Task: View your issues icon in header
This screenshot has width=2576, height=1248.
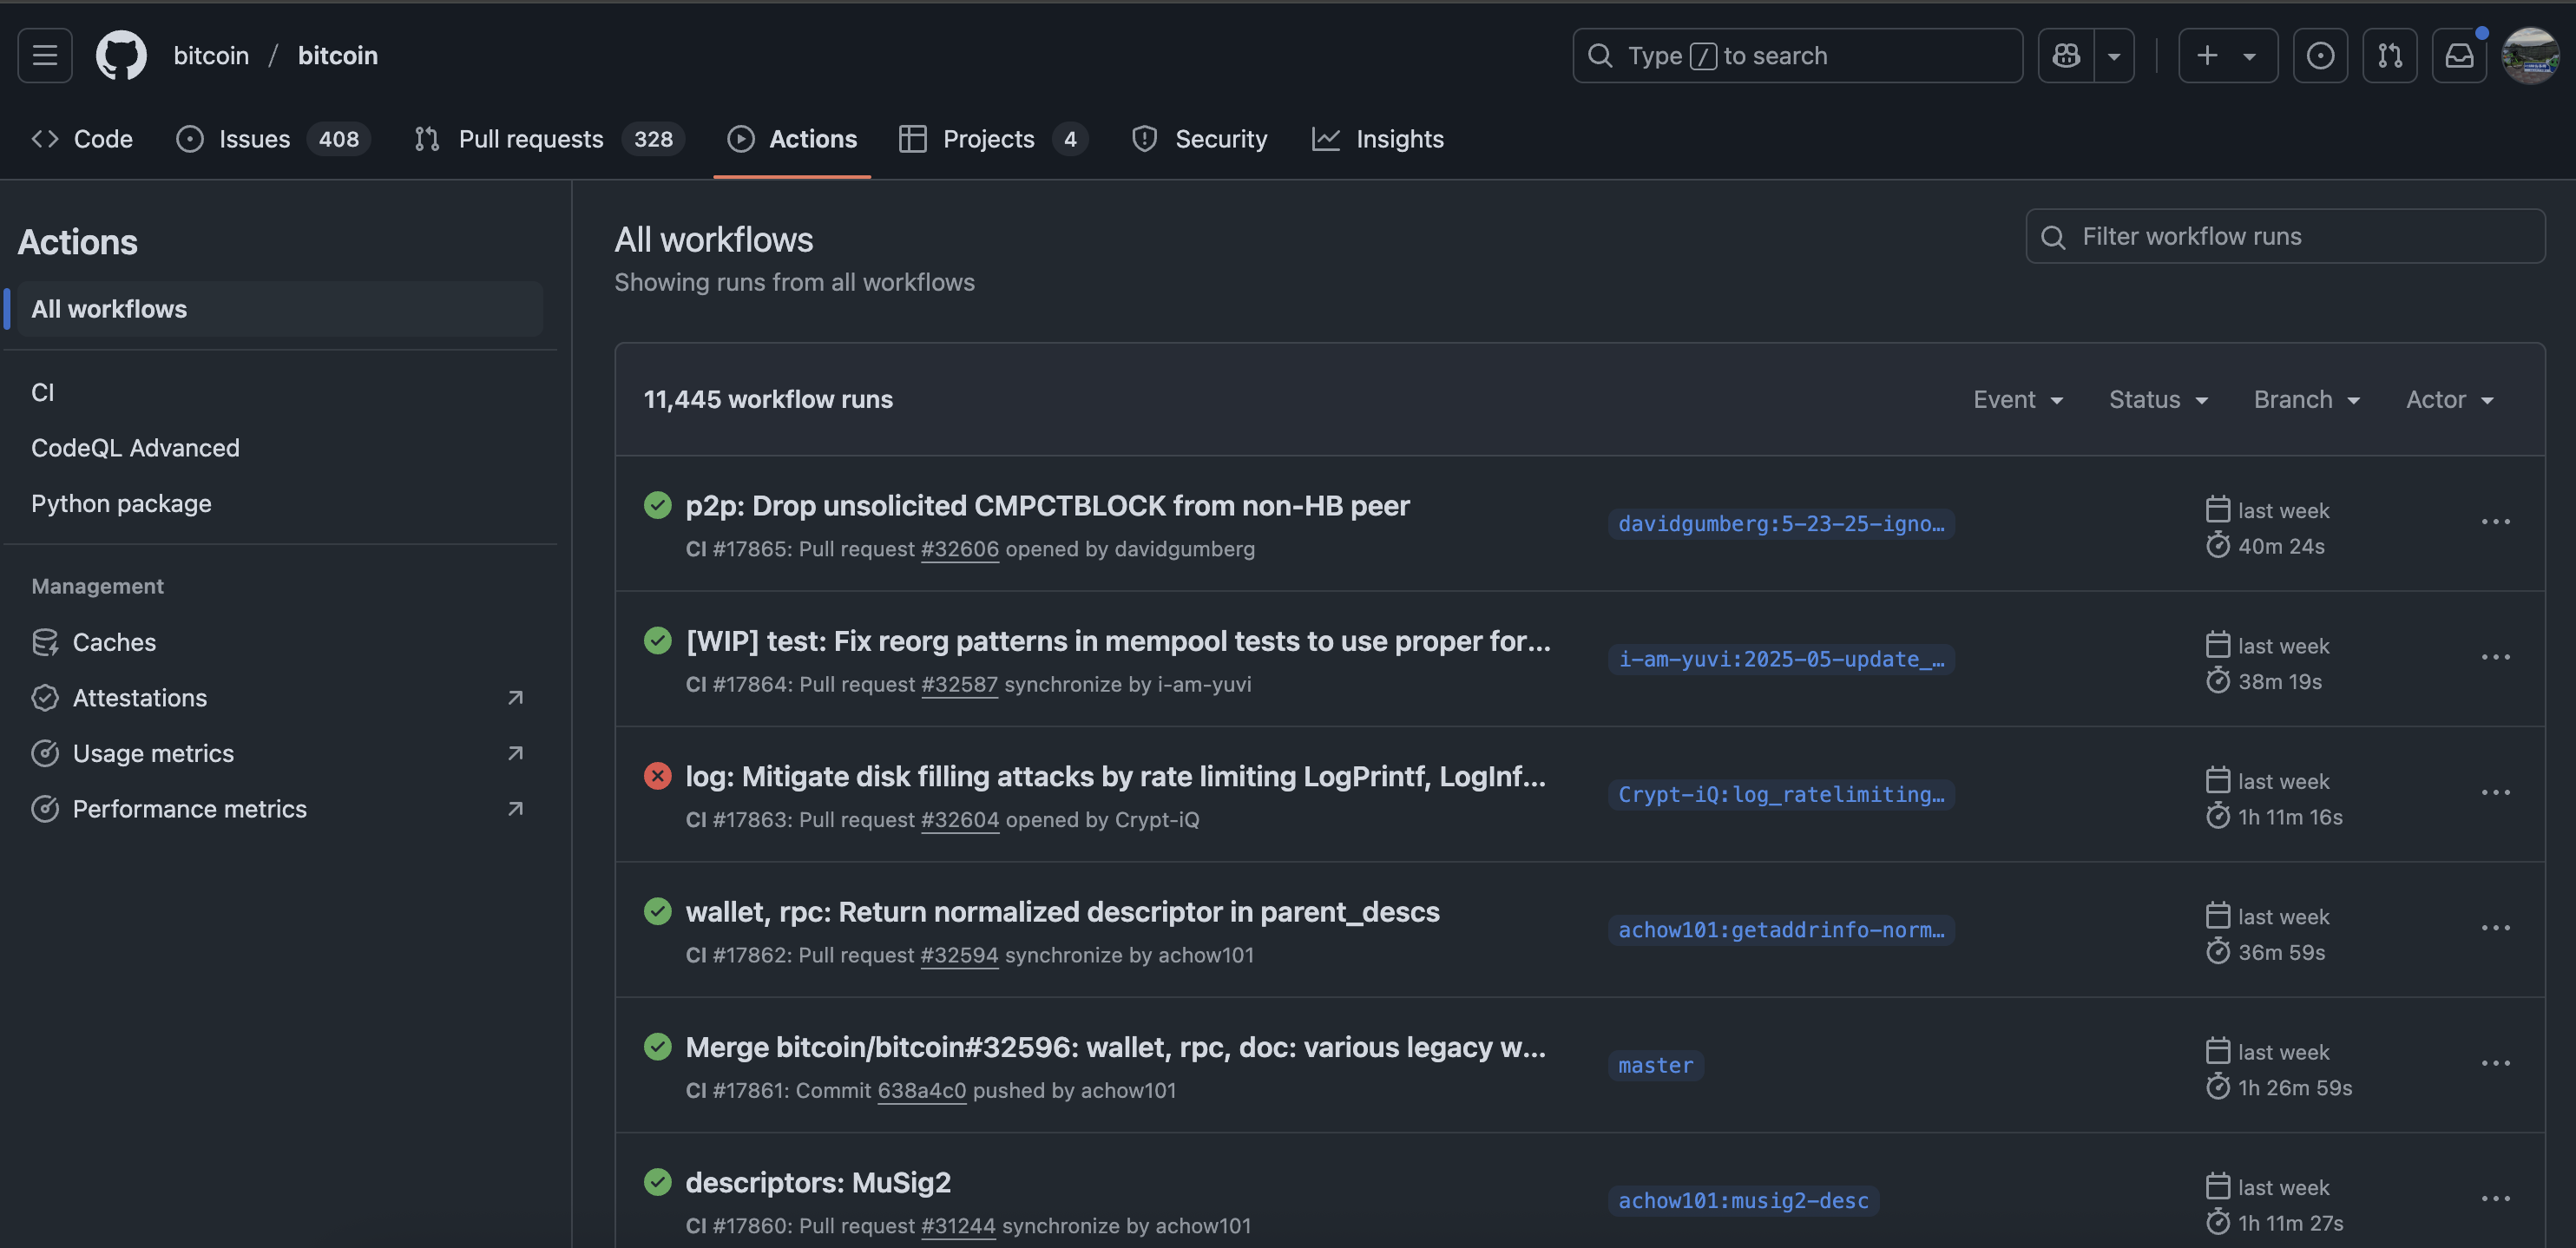Action: 2320,55
